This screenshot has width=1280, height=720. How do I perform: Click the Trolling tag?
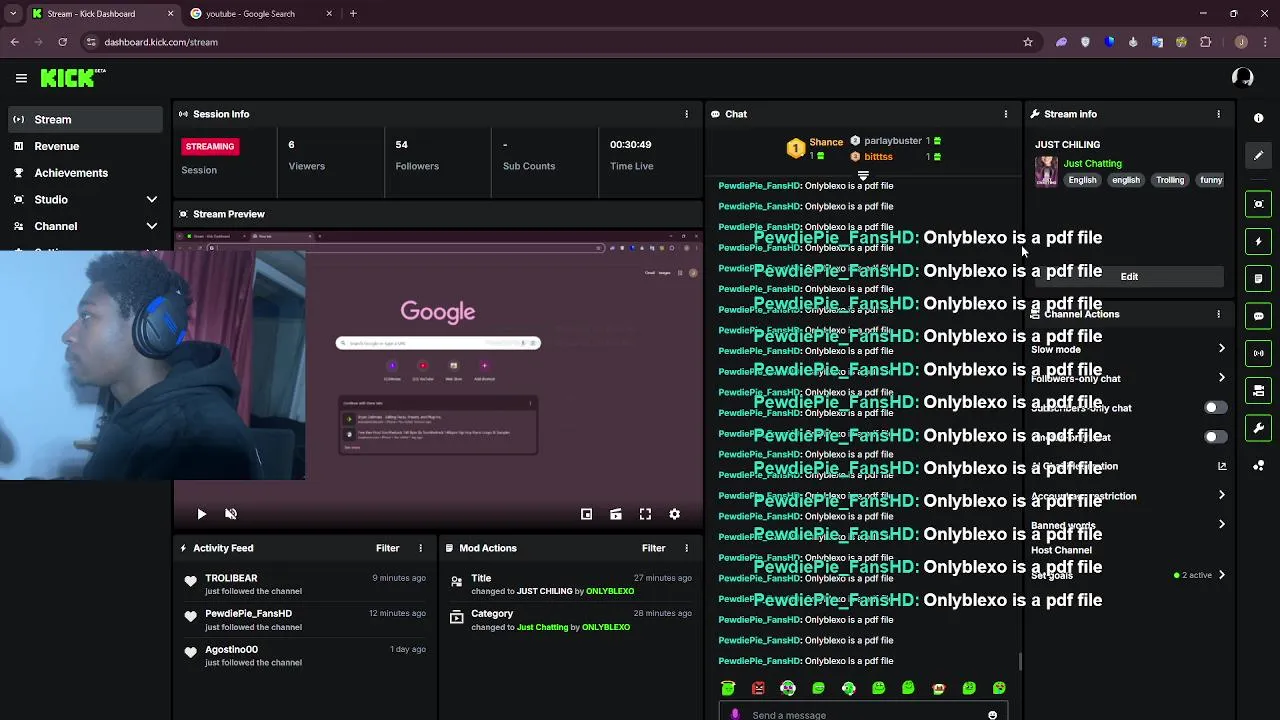pos(1170,180)
